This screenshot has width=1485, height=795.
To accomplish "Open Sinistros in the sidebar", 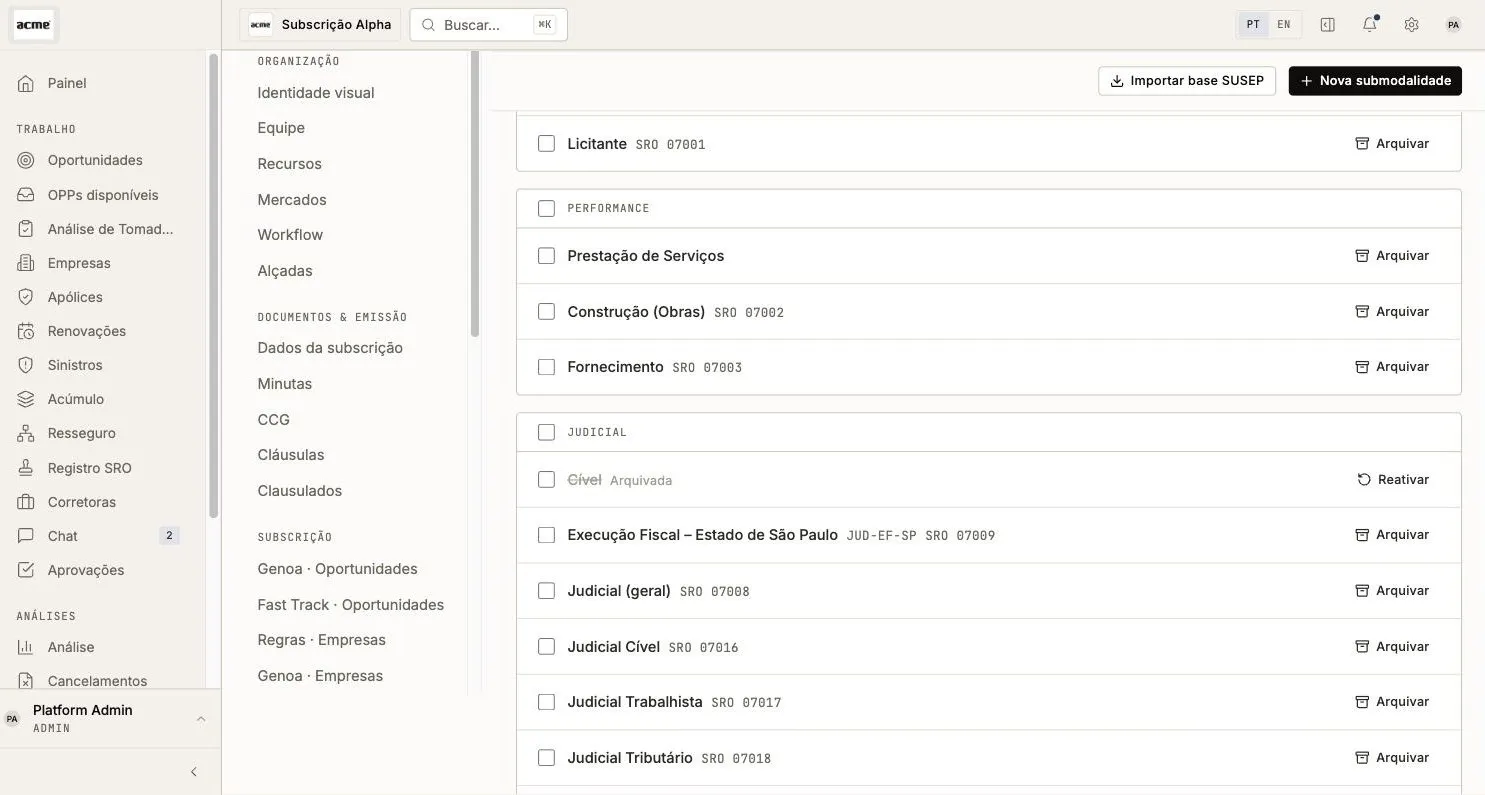I will 75,365.
